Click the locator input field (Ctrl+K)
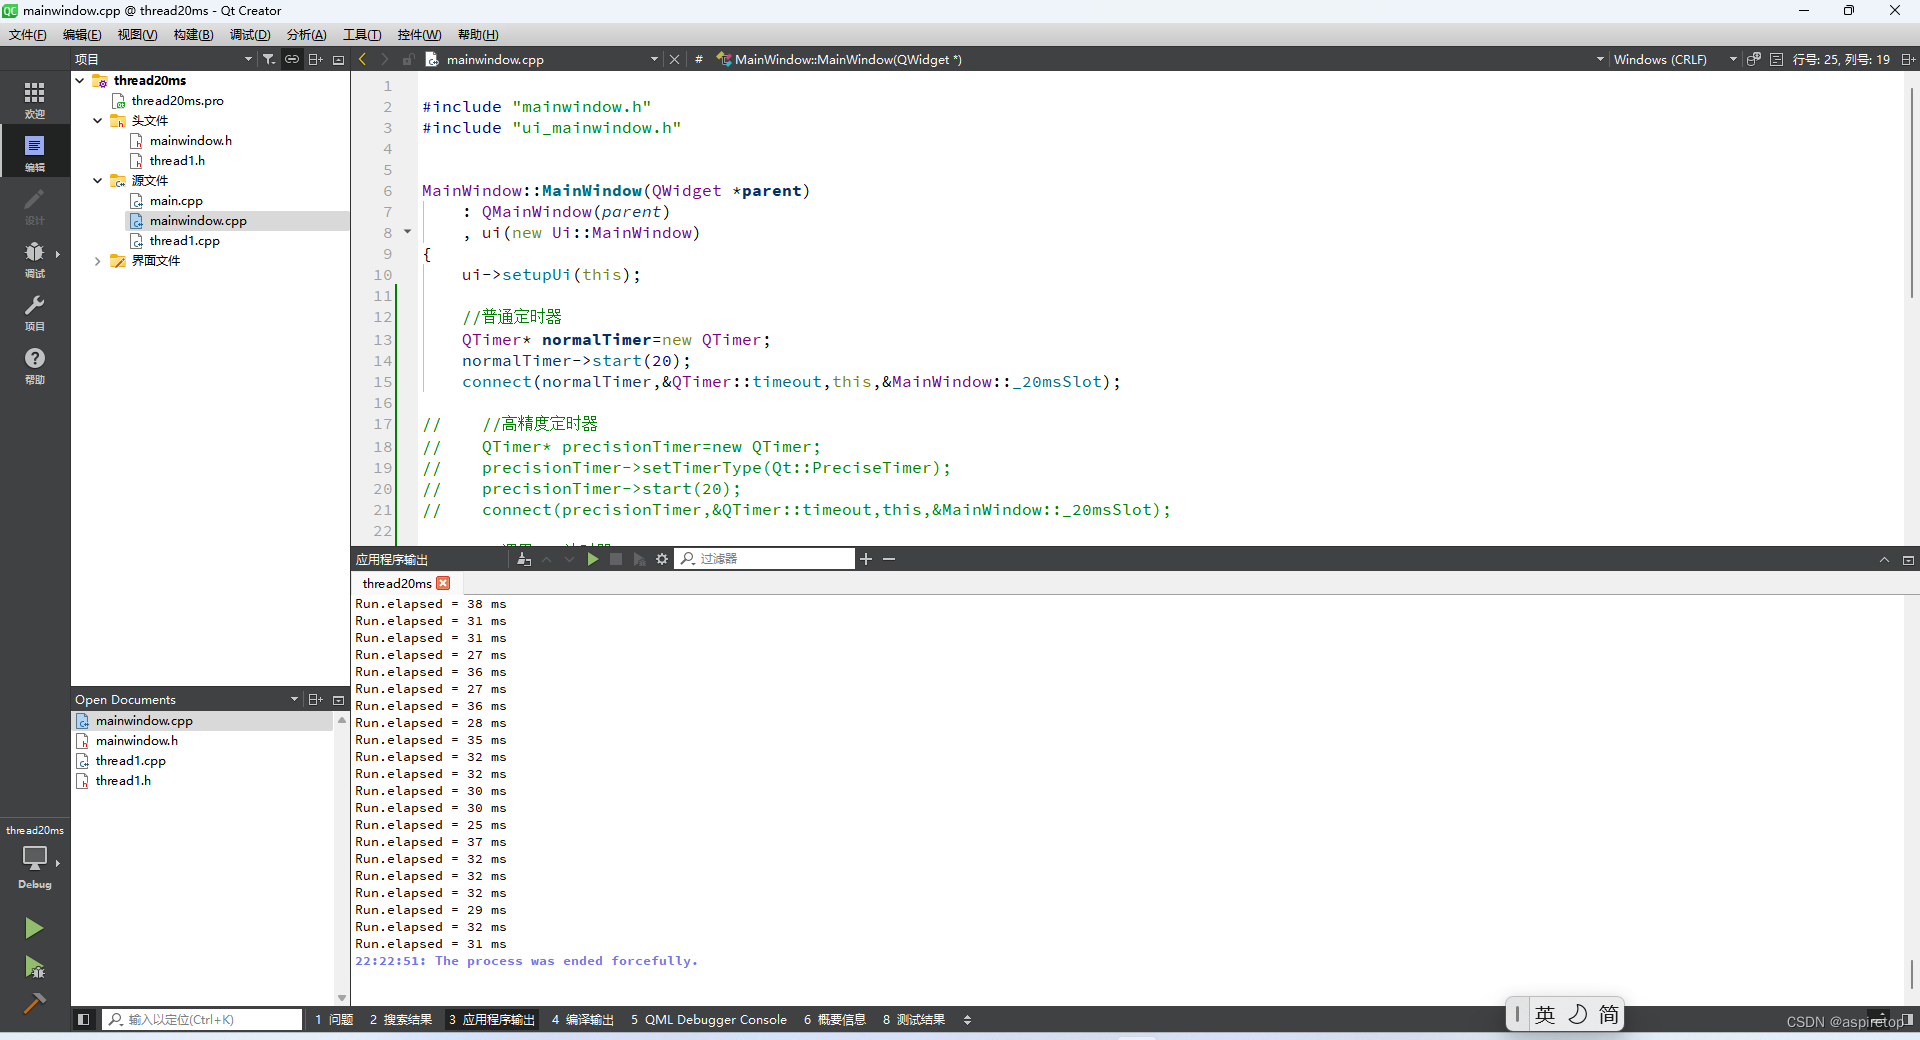The width and height of the screenshot is (1920, 1040). [x=202, y=1019]
